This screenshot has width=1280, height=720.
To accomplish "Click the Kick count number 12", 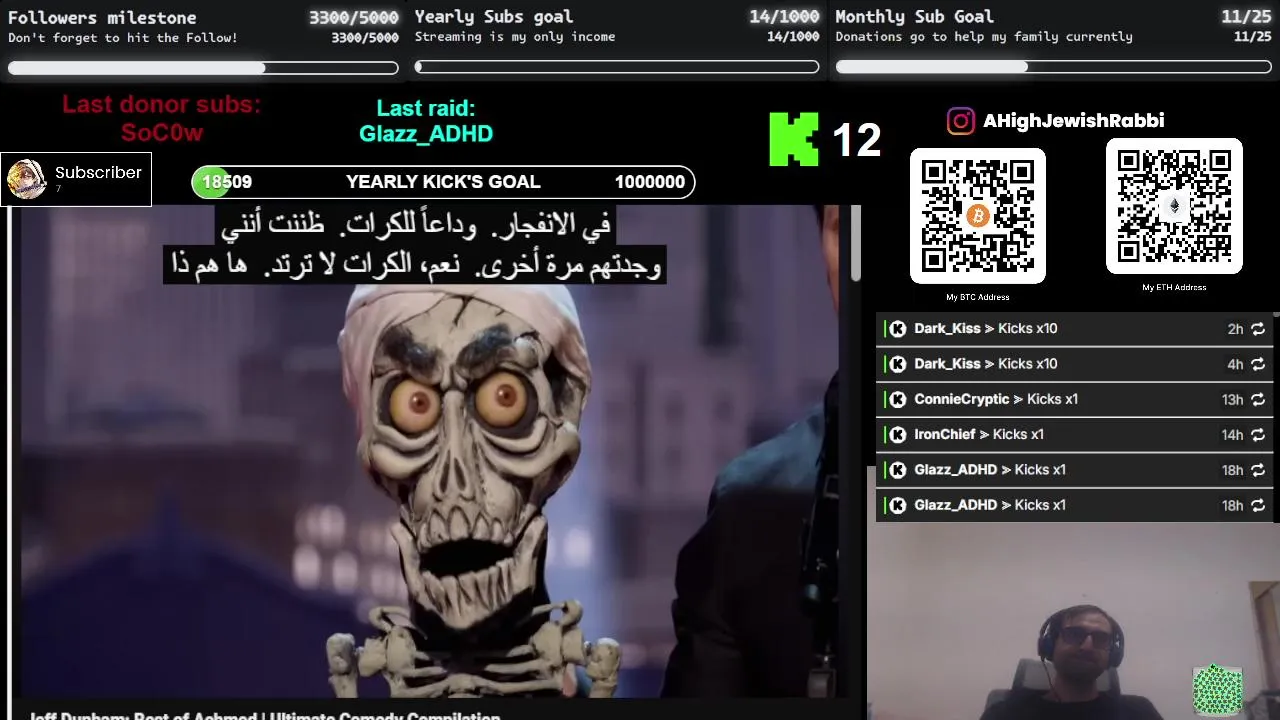I will 856,141.
